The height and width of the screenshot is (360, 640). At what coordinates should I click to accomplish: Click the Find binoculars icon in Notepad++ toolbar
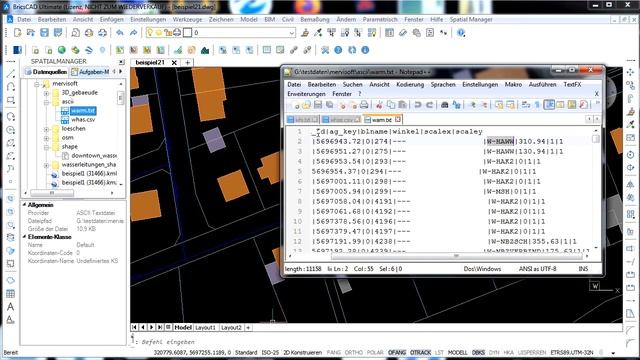click(x=444, y=105)
